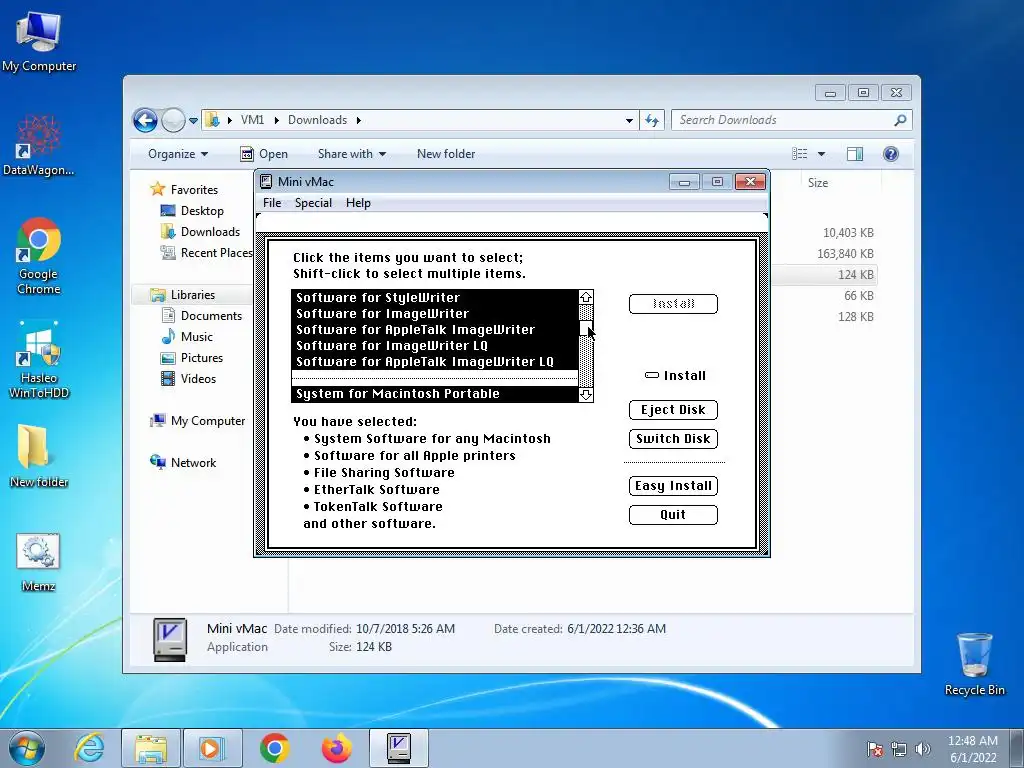1024x768 pixels.
Task: Click the Install button in installer
Action: (x=673, y=304)
